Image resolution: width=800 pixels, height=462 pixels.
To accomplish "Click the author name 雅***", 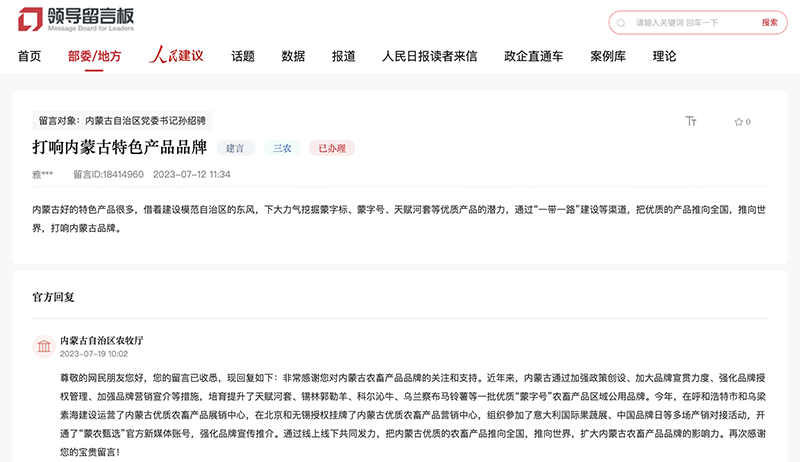I will (x=43, y=174).
